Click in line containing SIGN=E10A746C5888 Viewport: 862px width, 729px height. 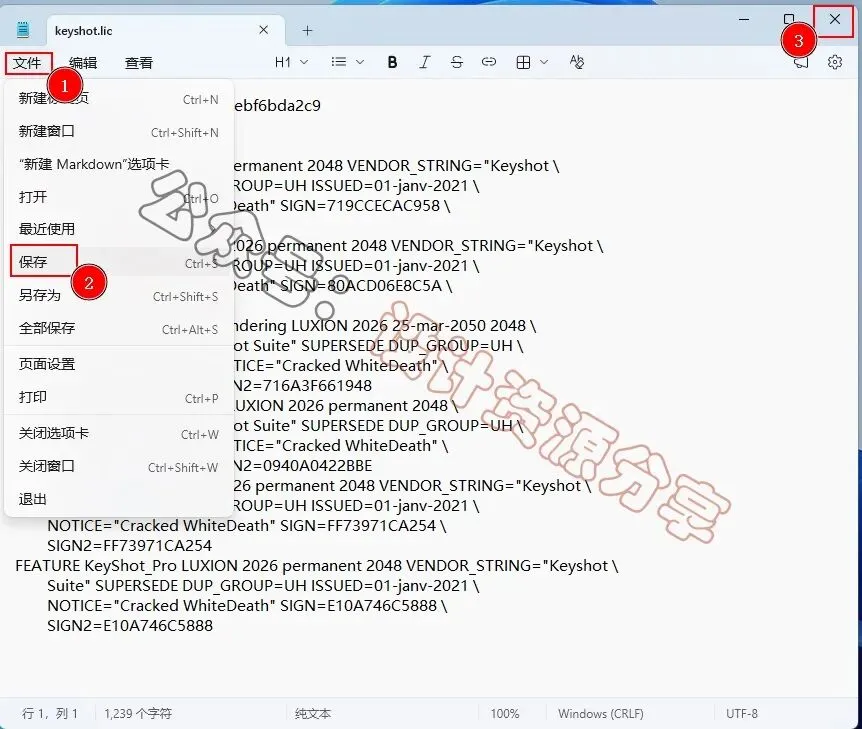coord(247,606)
